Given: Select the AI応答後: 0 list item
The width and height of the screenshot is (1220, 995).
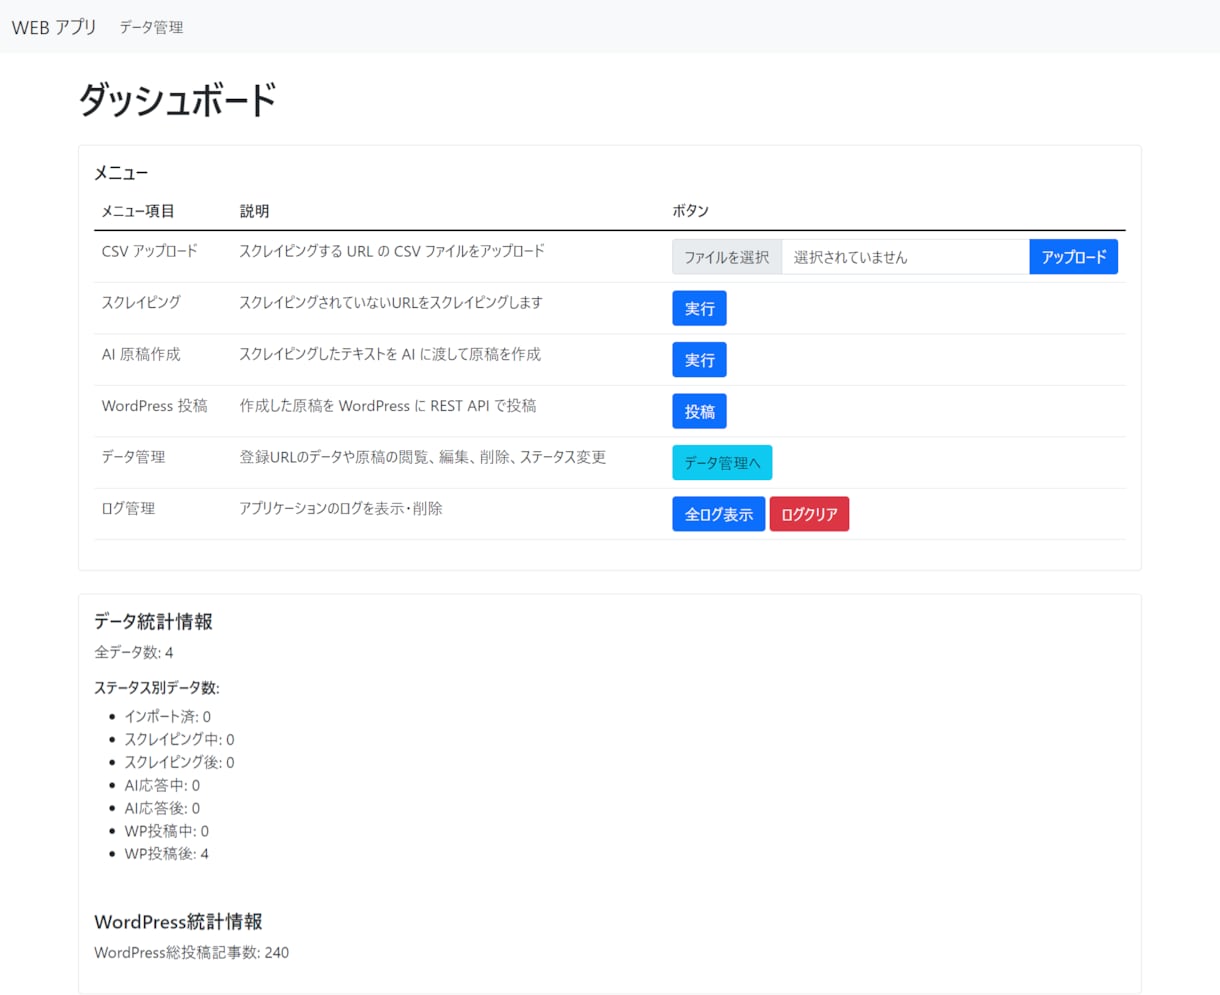Looking at the screenshot, I should pos(162,809).
